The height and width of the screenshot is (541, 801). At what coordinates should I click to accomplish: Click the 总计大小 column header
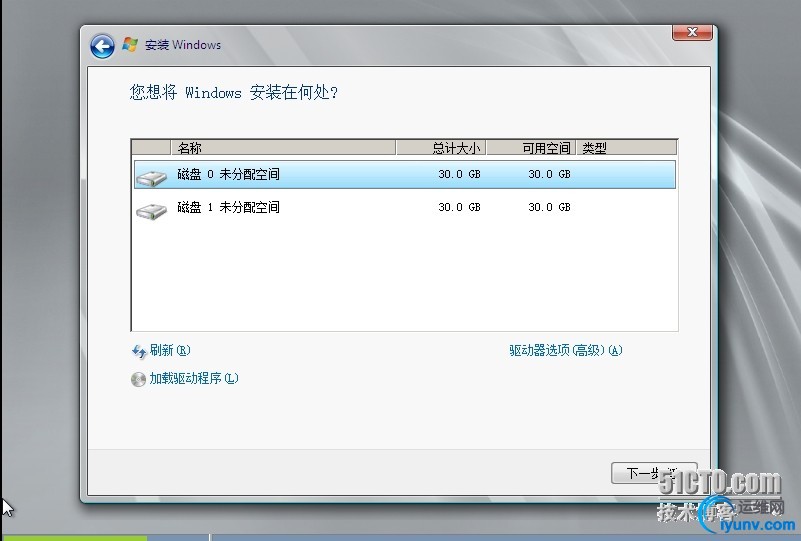(x=441, y=148)
